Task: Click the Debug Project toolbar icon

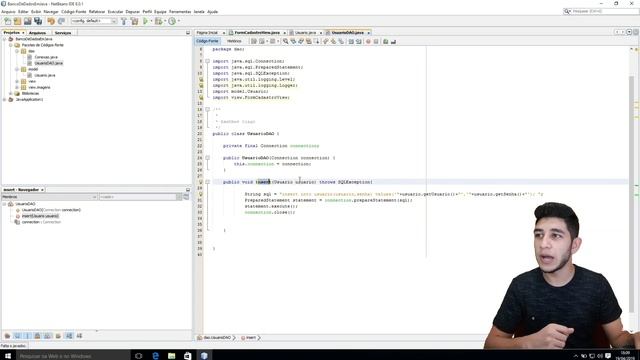Action: (159, 21)
